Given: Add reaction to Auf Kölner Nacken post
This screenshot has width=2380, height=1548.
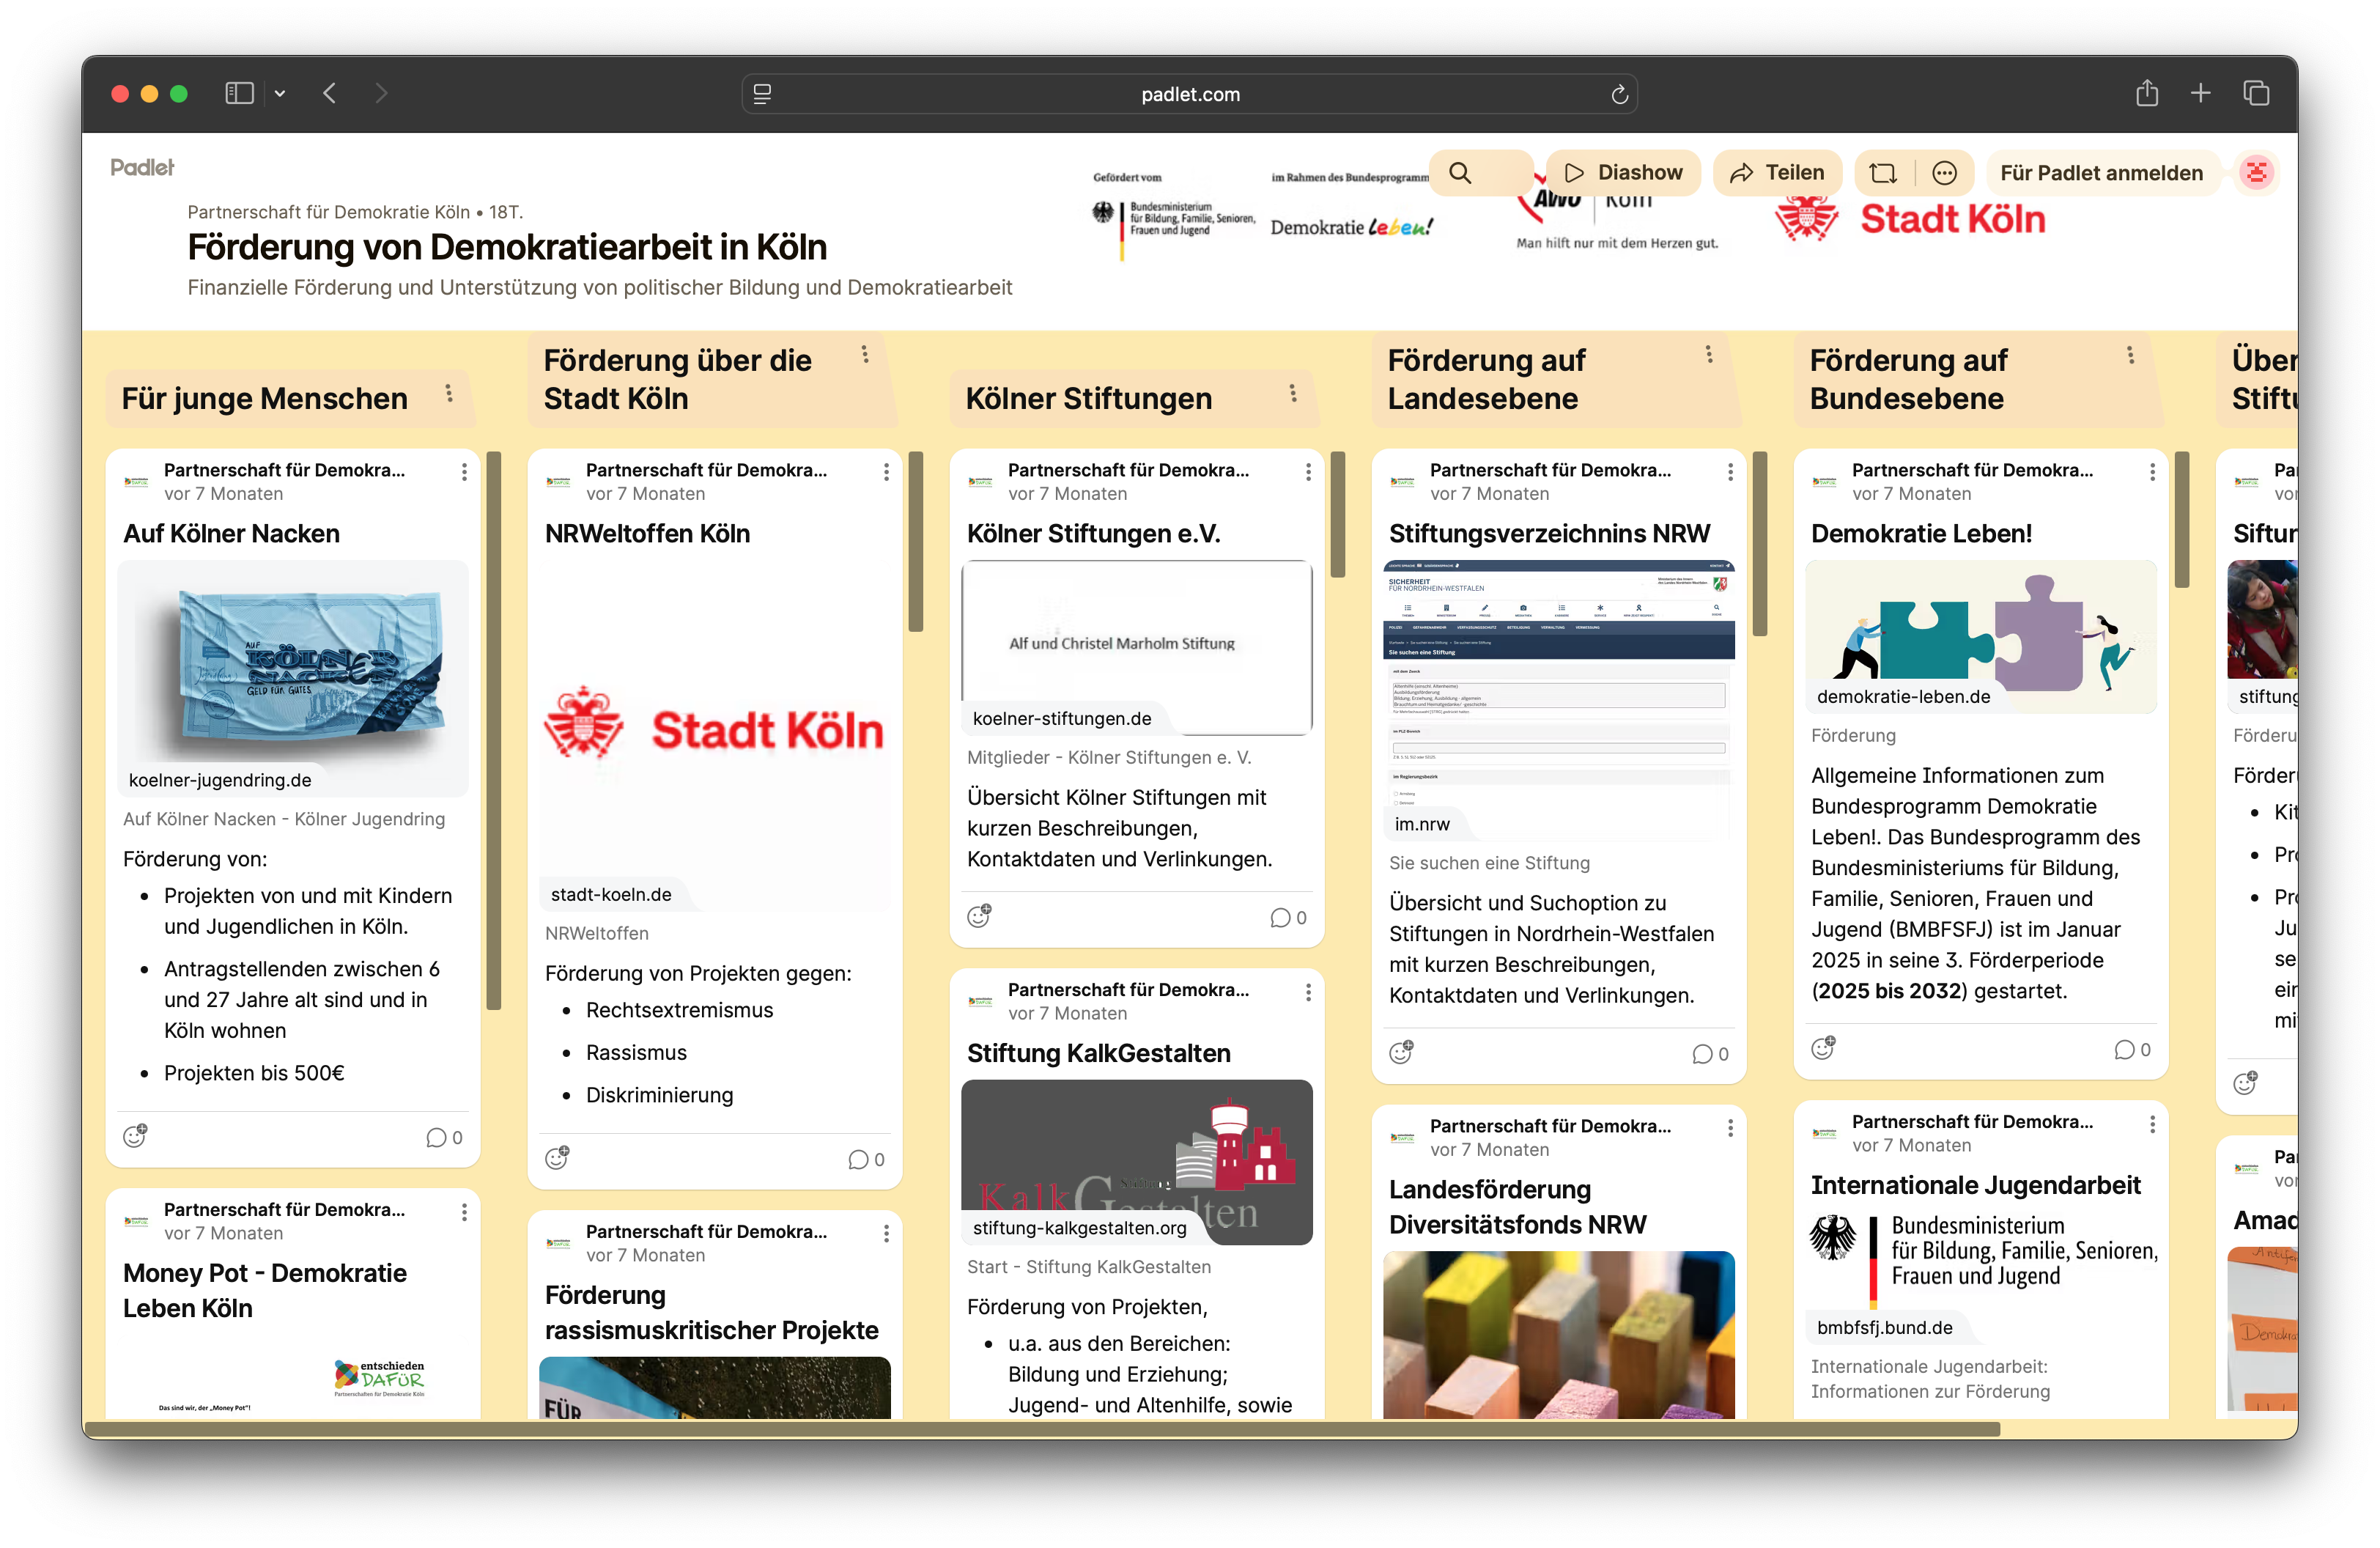Looking at the screenshot, I should click(135, 1136).
